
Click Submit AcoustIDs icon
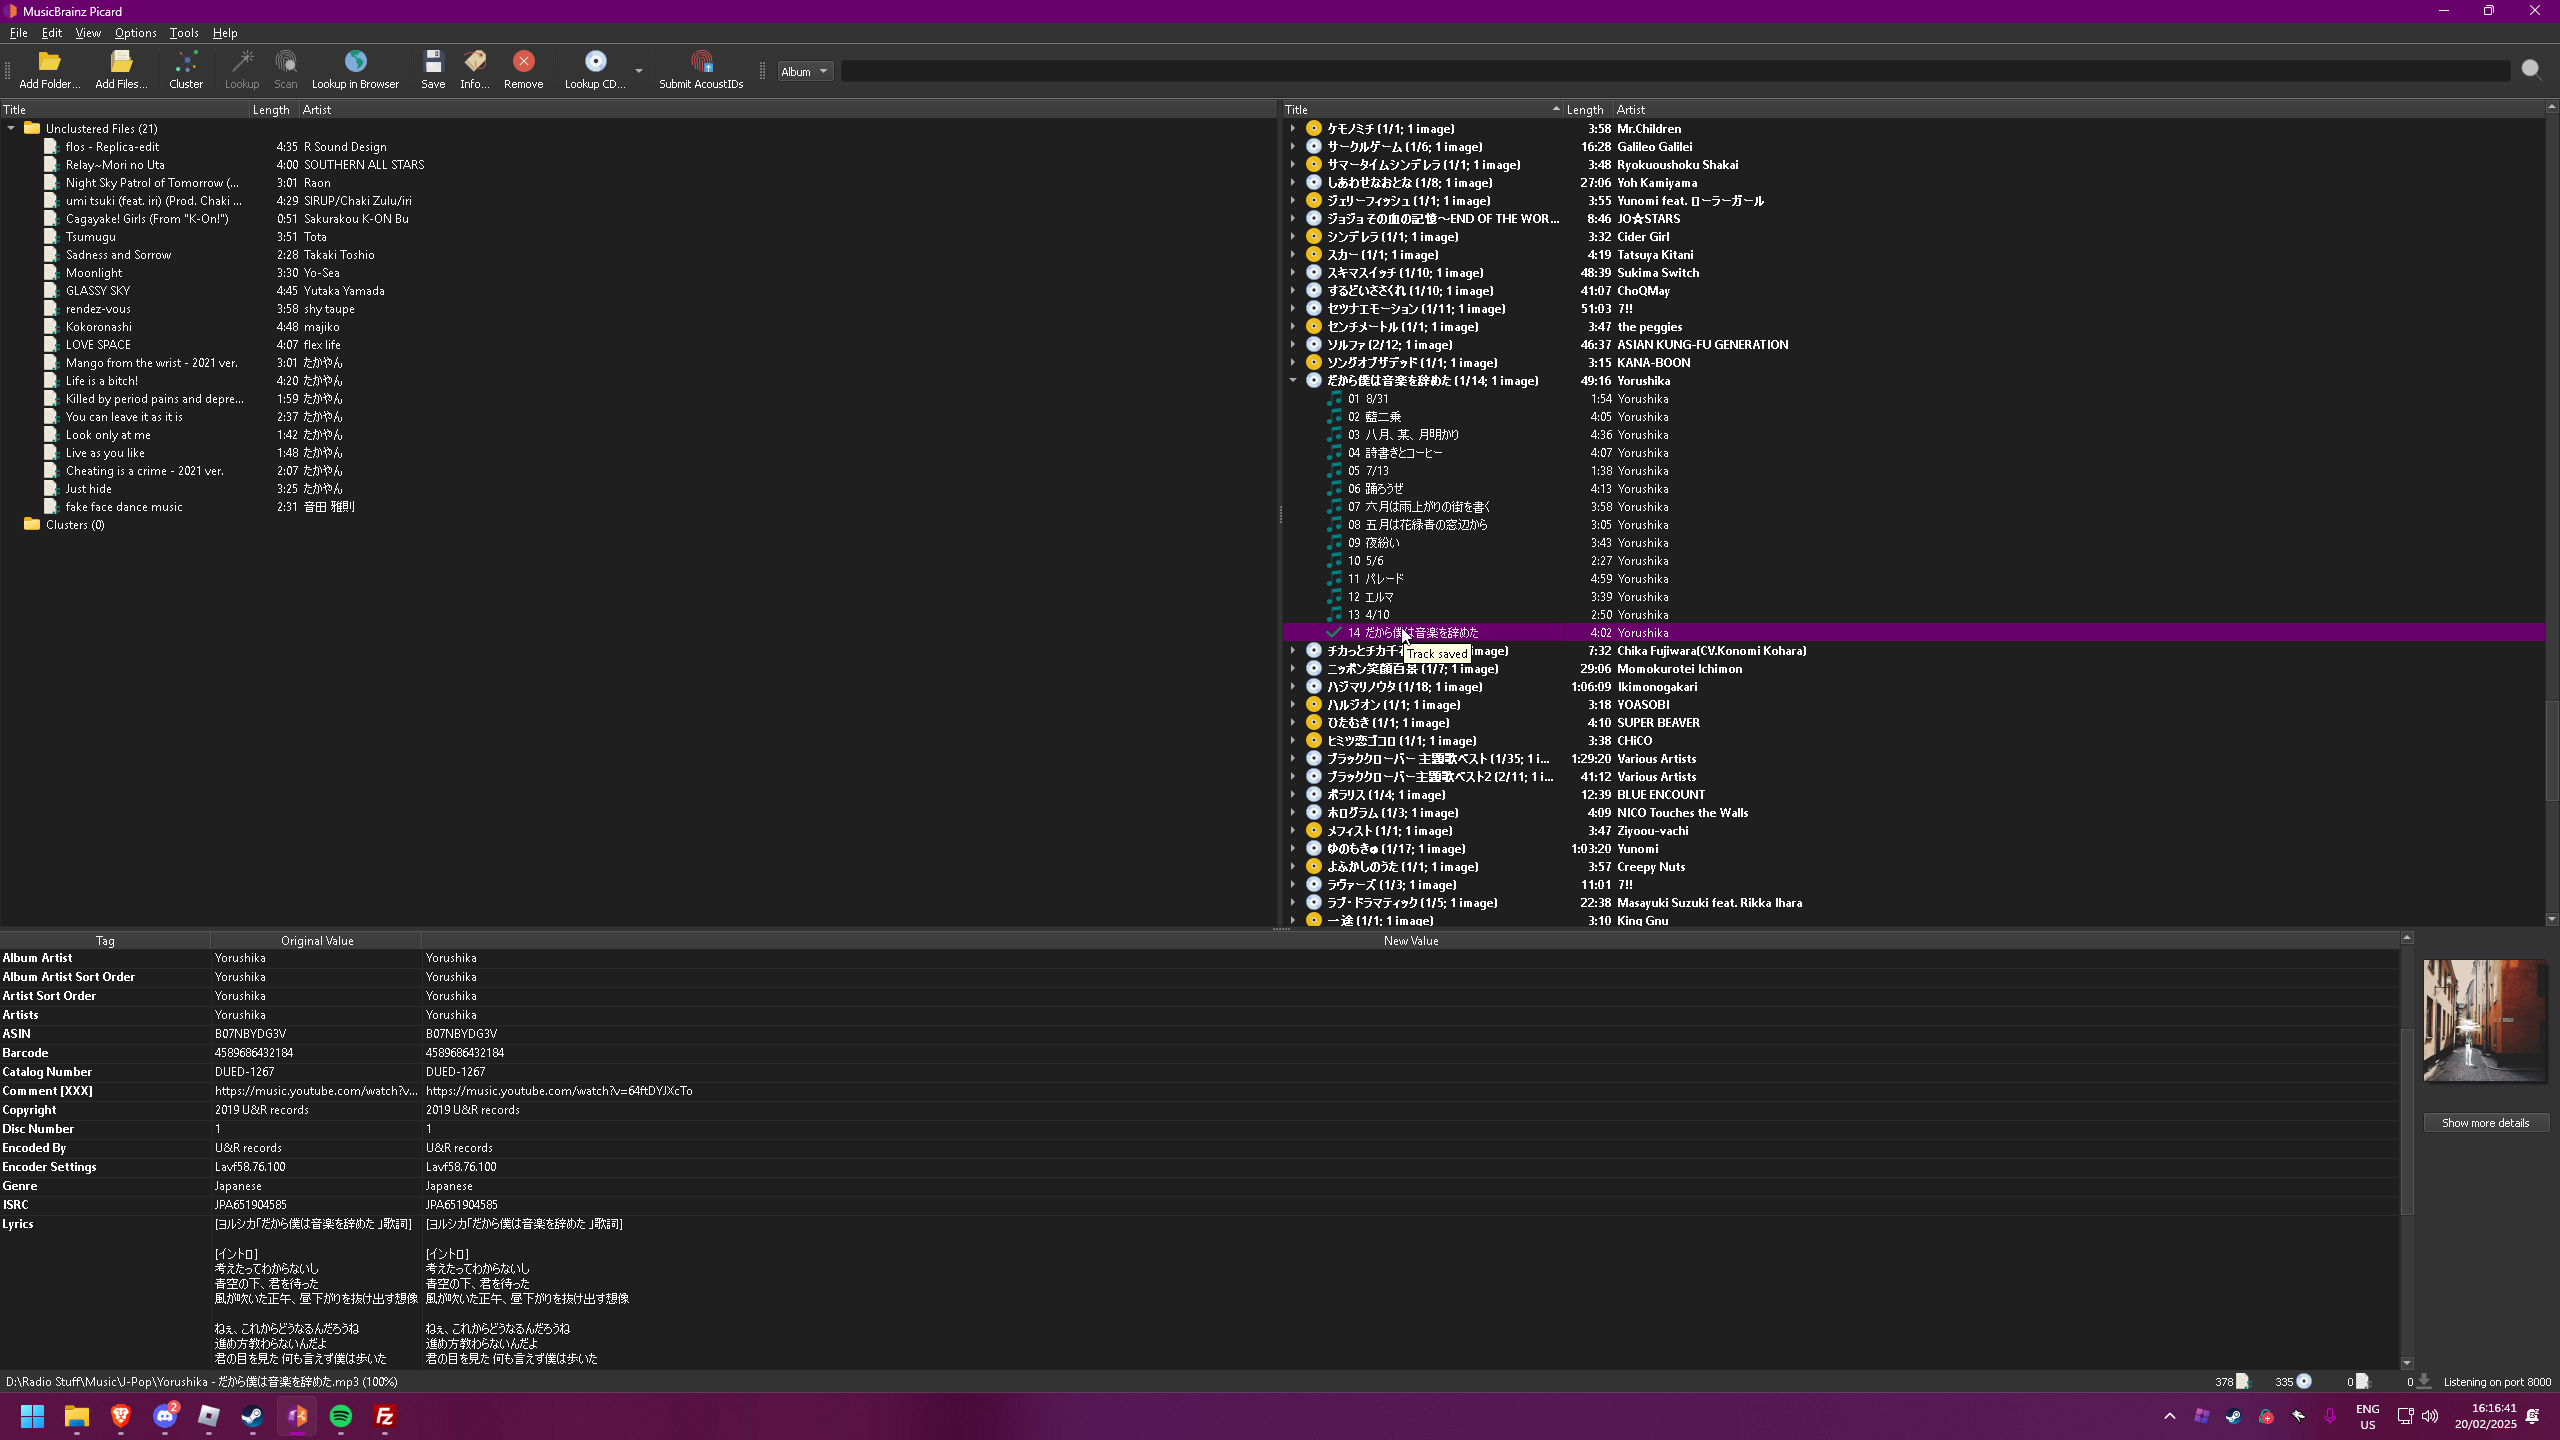tap(701, 62)
